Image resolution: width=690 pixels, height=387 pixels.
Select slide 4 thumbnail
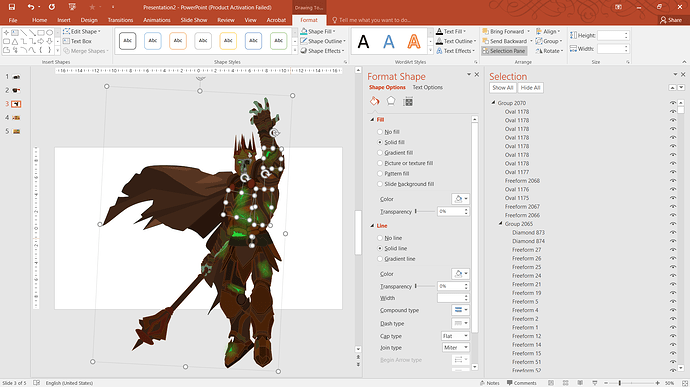pyautogui.click(x=16, y=118)
